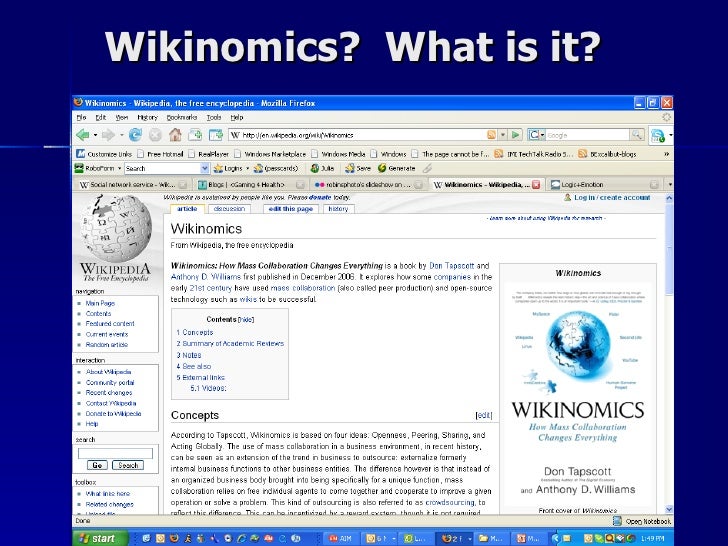Click the Concepts section edit link
This screenshot has height=546, width=728.
click(x=484, y=416)
